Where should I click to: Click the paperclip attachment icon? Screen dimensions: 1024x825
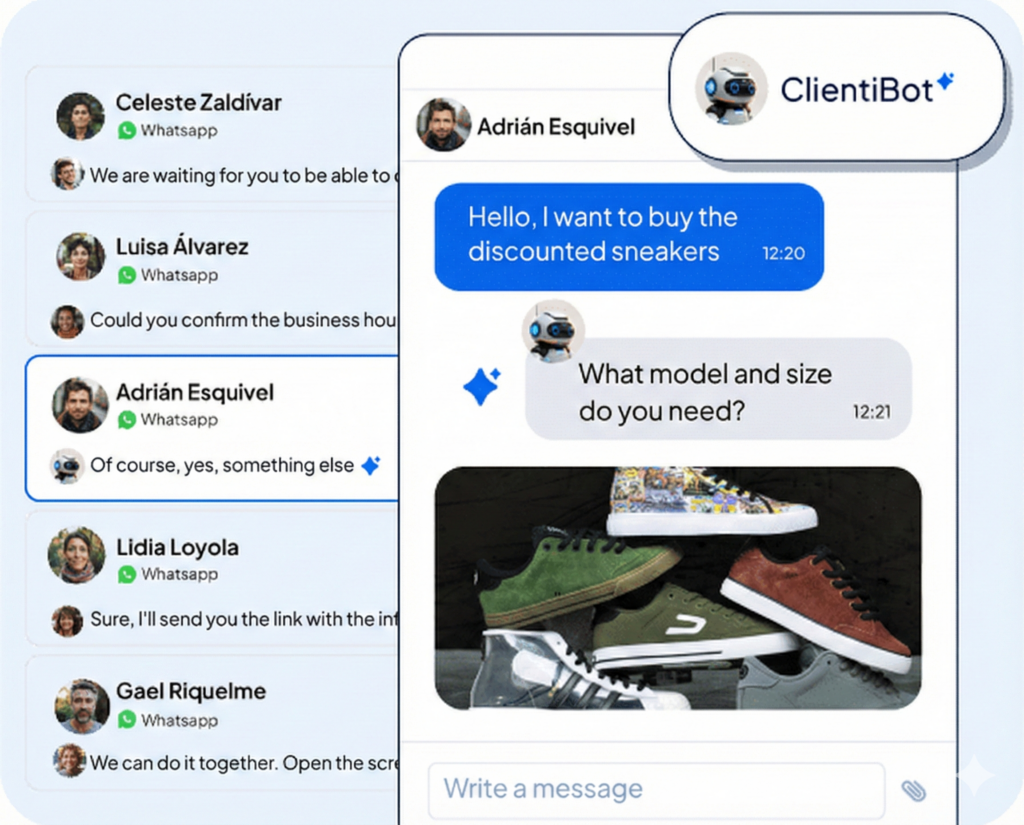(x=914, y=790)
